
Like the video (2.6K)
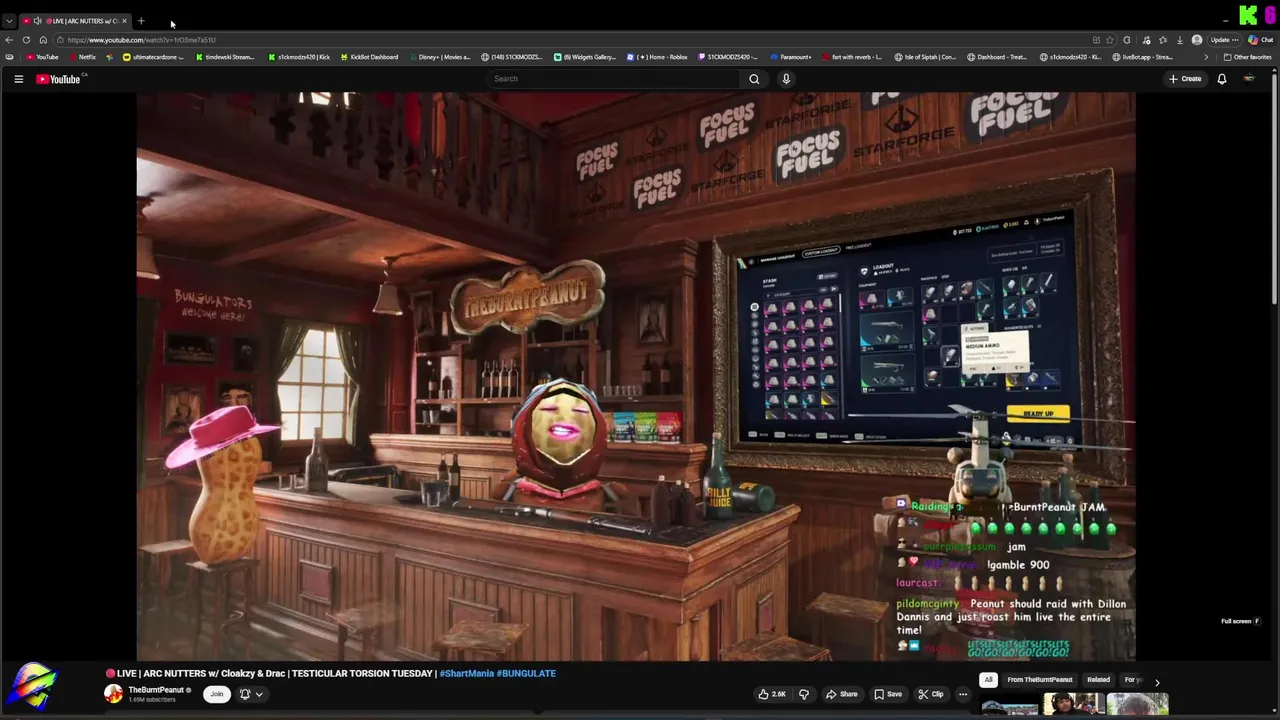(x=772, y=694)
